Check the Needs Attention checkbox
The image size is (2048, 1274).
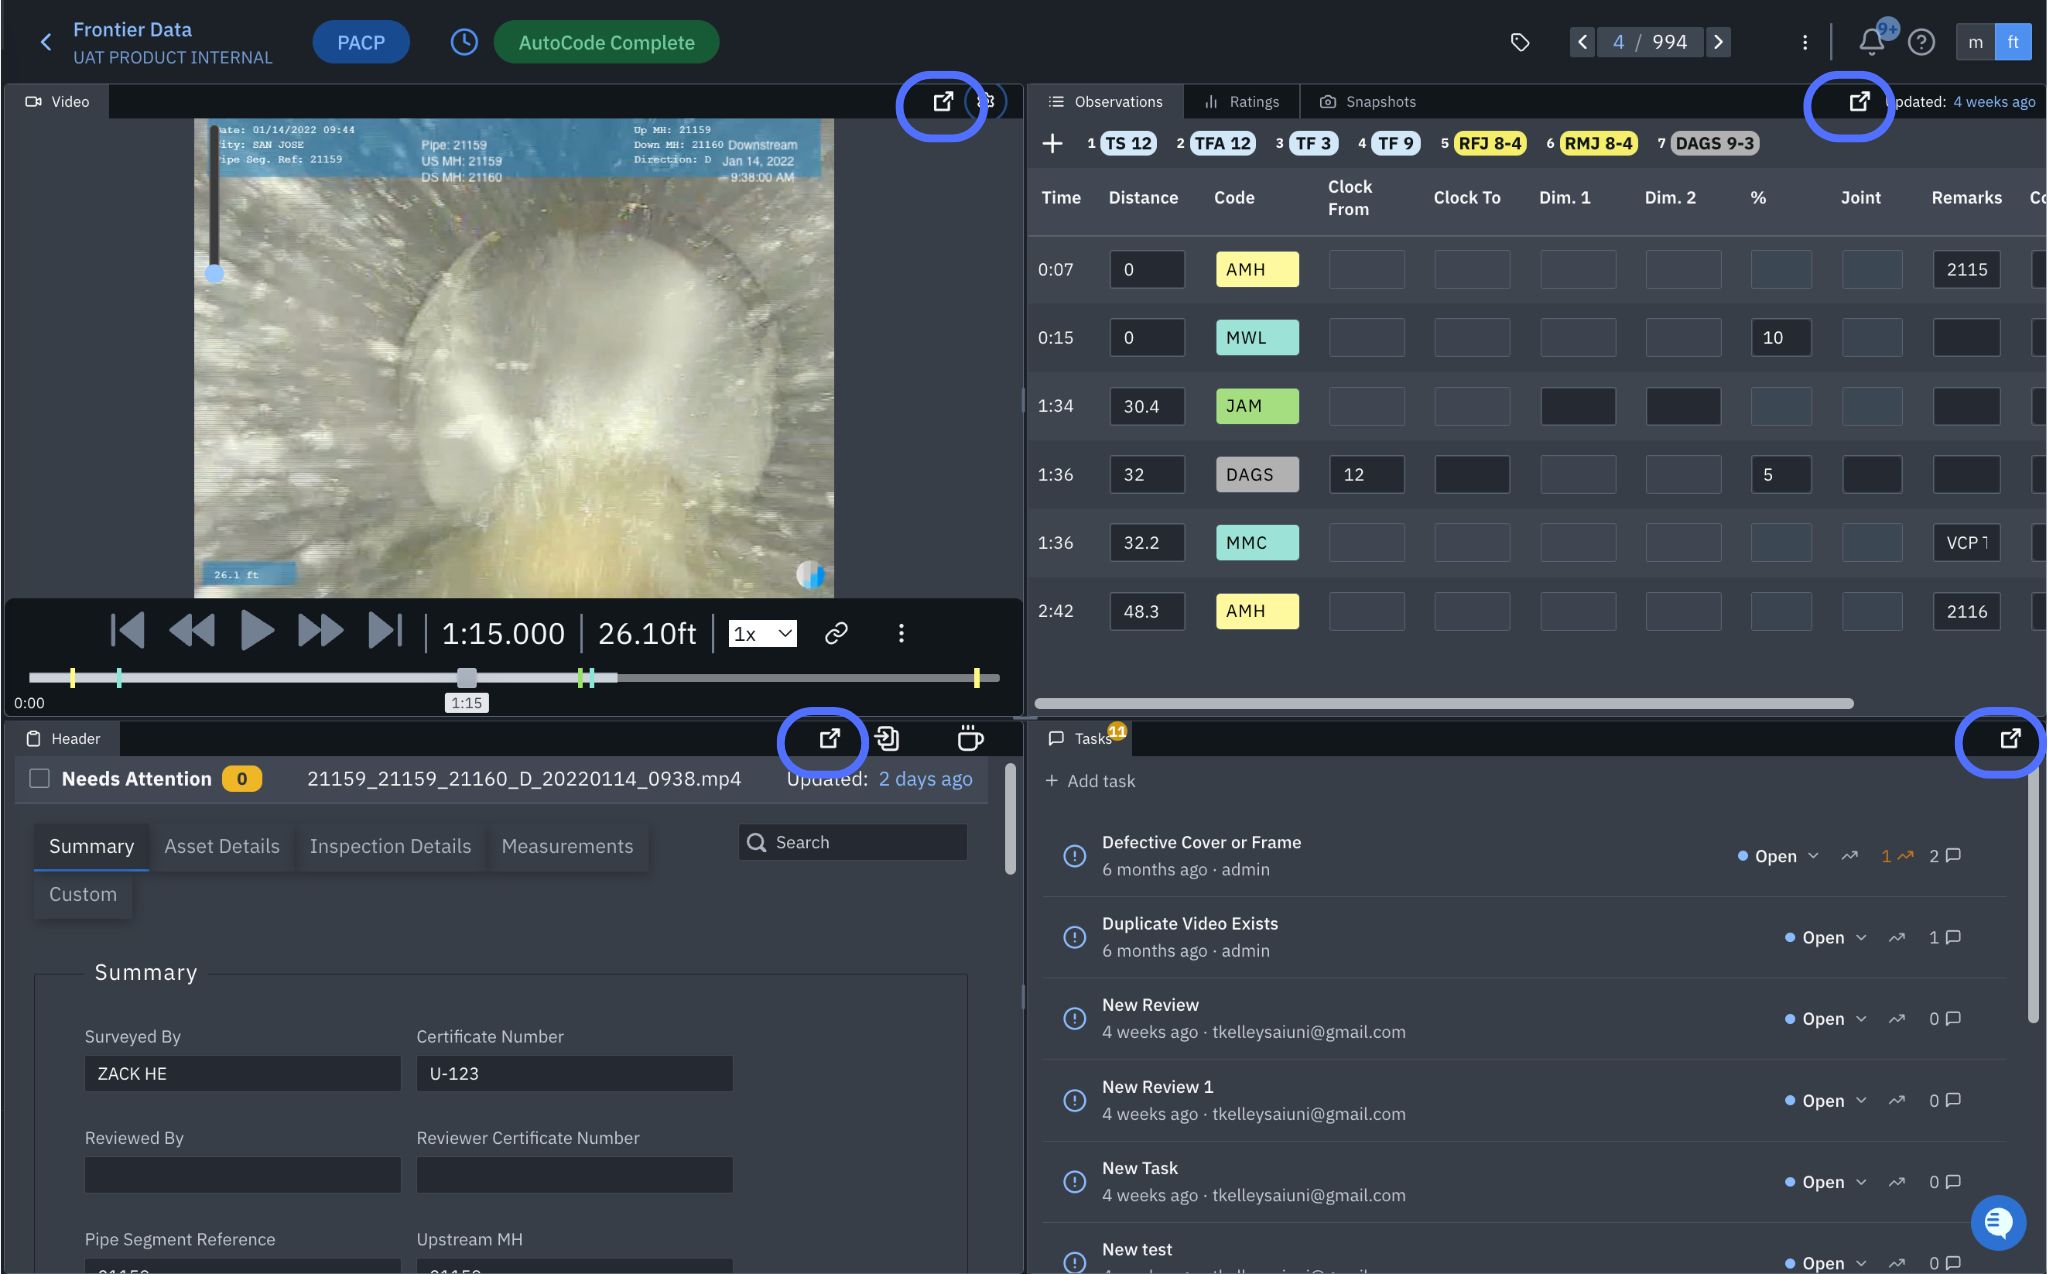pos(39,778)
